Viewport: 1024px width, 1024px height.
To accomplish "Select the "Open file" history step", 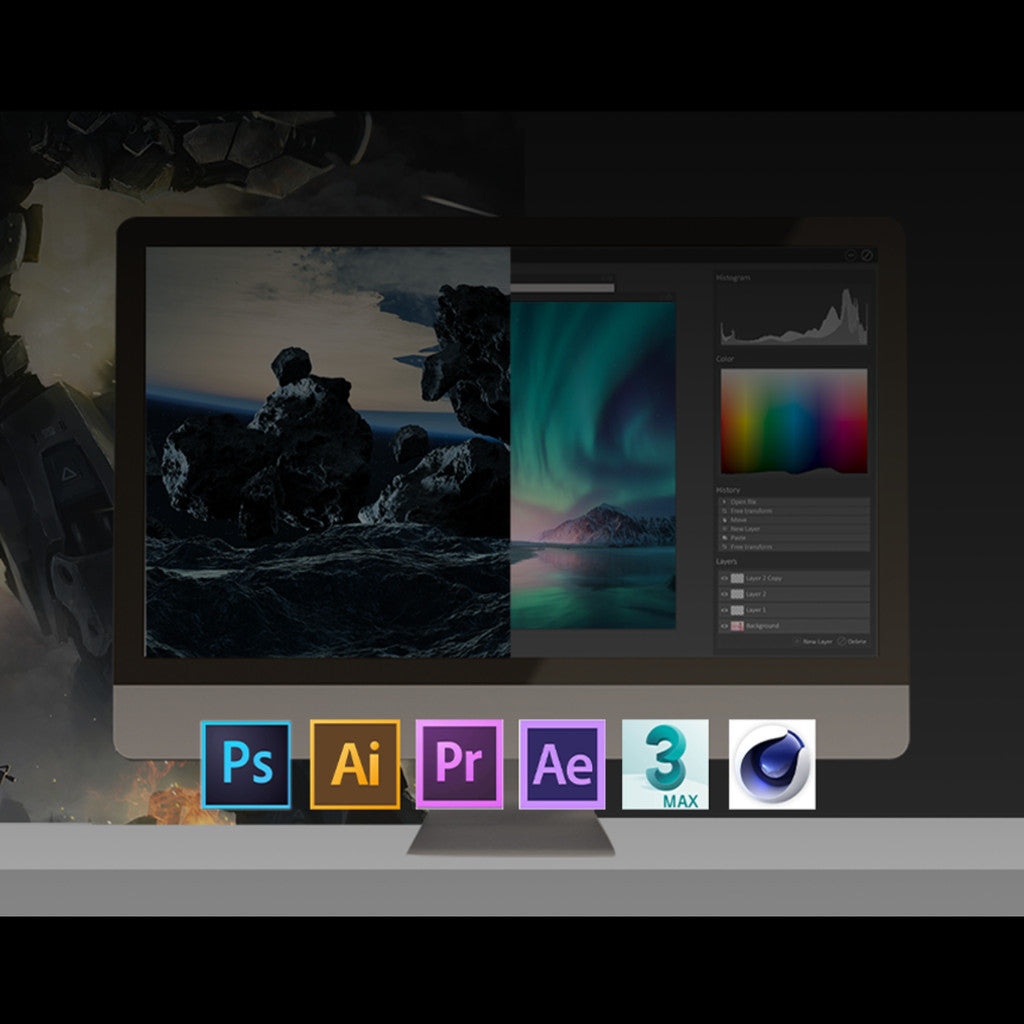I will tap(793, 502).
